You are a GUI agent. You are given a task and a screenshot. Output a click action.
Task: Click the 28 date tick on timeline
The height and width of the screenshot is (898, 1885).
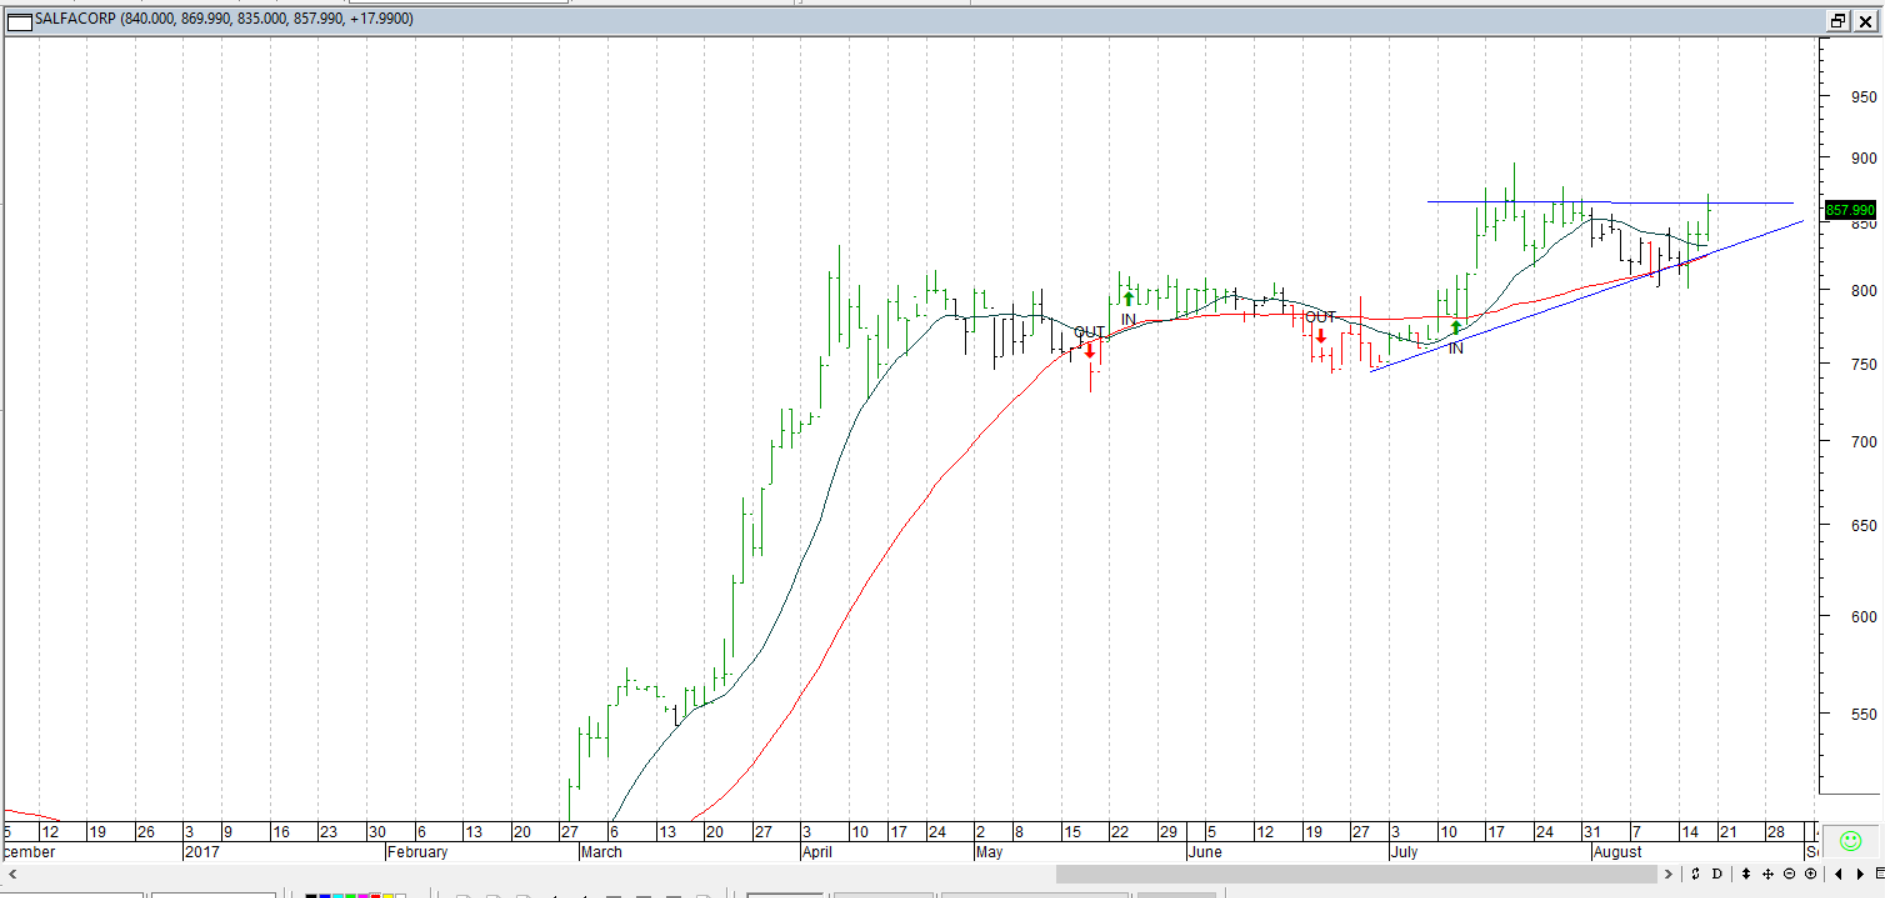click(x=1776, y=832)
